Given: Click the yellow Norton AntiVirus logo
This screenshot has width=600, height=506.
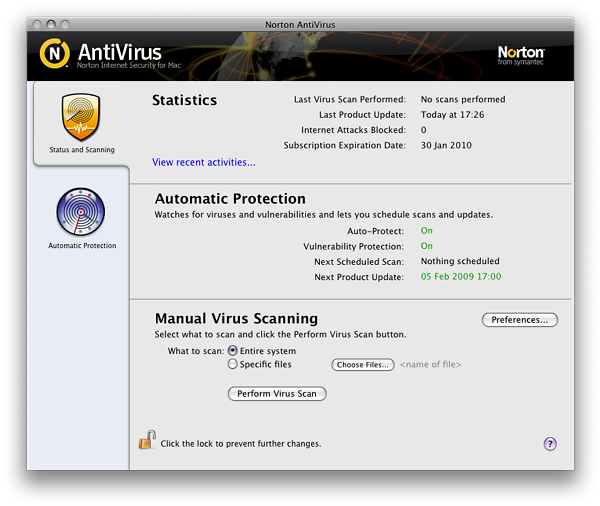Looking at the screenshot, I should 55,53.
